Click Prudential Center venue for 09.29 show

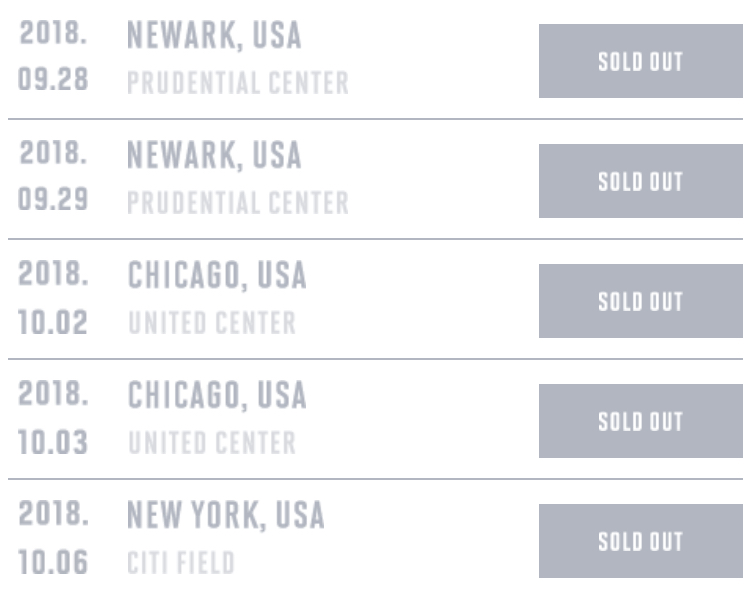[x=238, y=202]
